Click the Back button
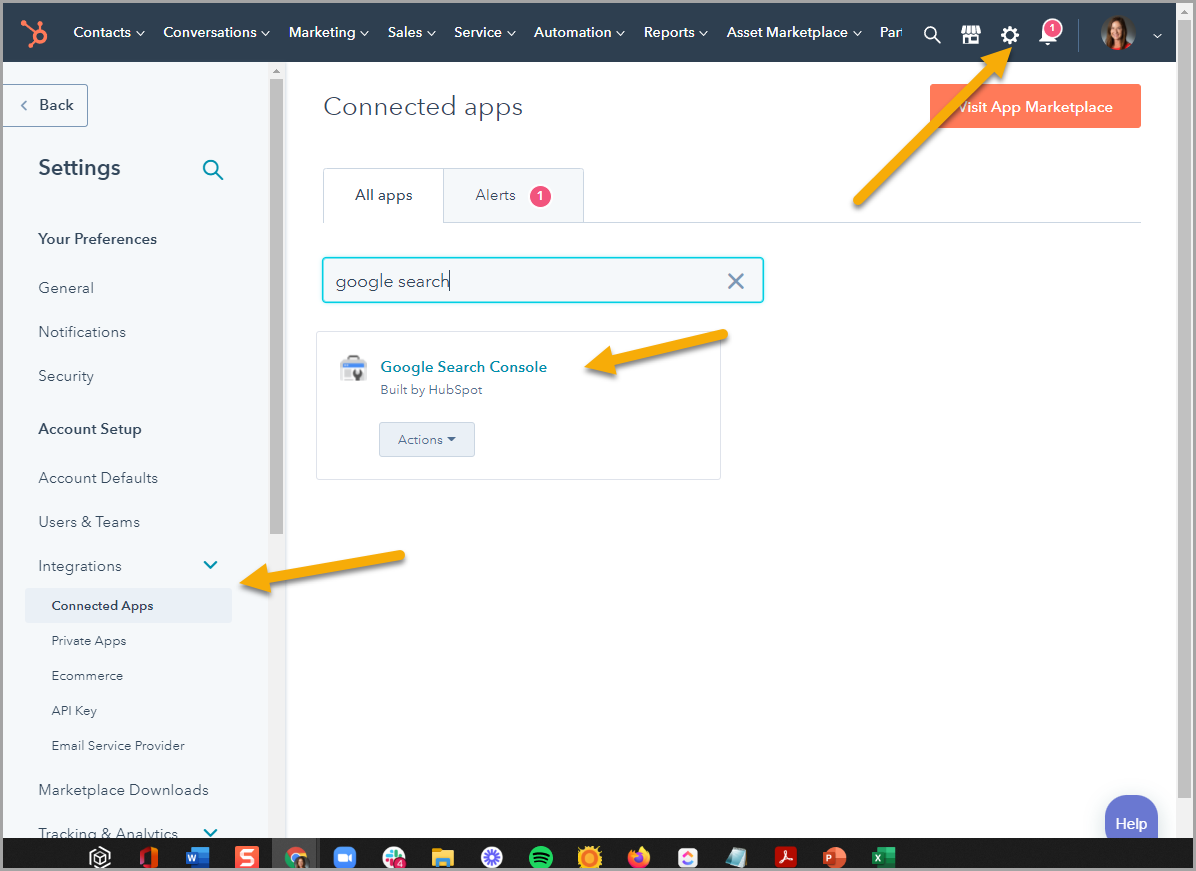The width and height of the screenshot is (1196, 871). tap(46, 105)
